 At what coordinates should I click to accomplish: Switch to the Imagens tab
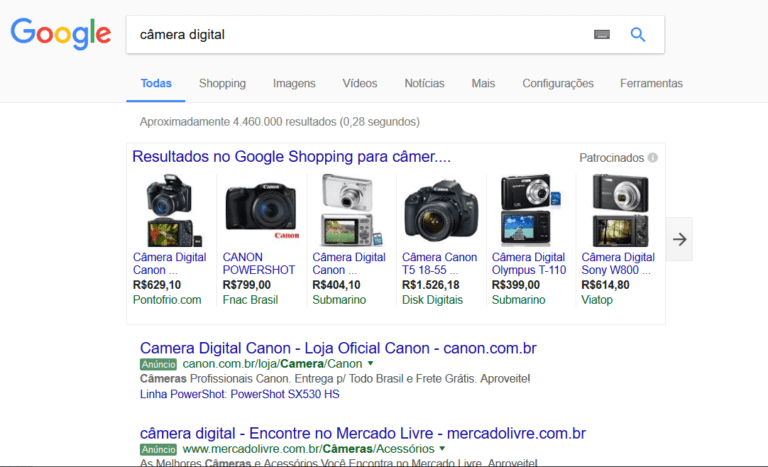click(x=294, y=83)
